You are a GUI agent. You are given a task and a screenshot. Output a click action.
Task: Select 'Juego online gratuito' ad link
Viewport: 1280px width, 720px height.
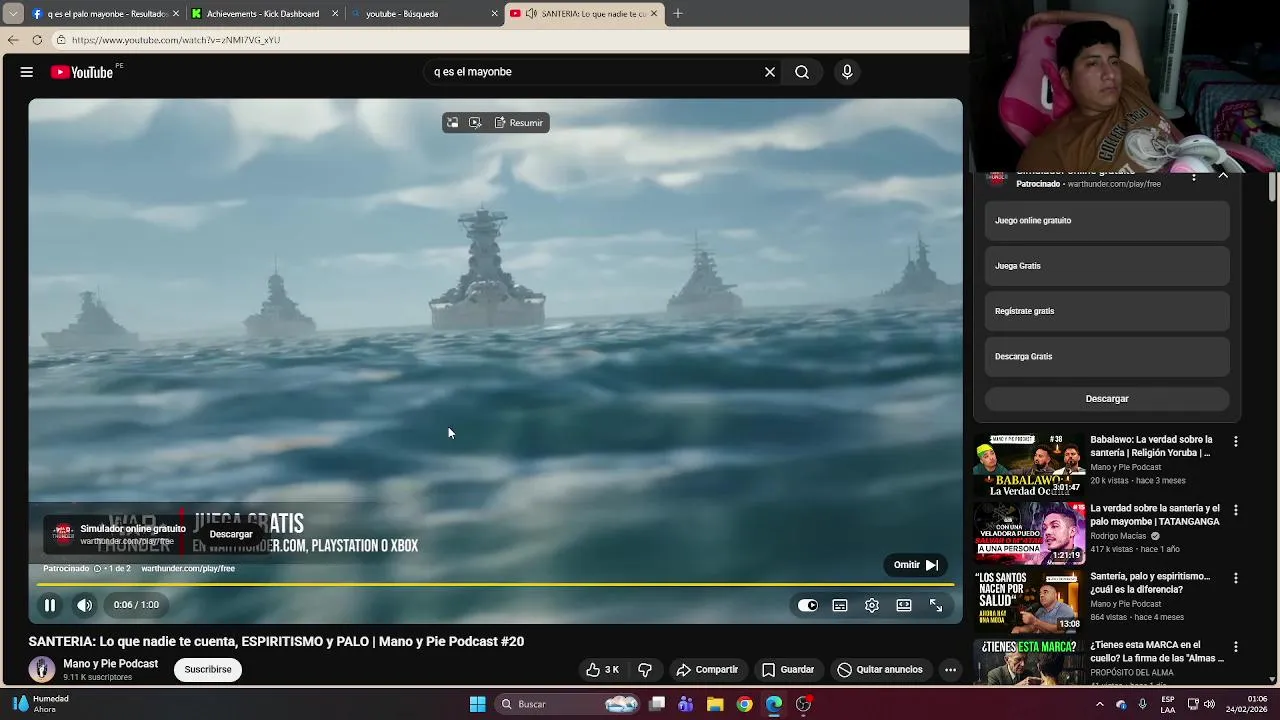point(1107,221)
